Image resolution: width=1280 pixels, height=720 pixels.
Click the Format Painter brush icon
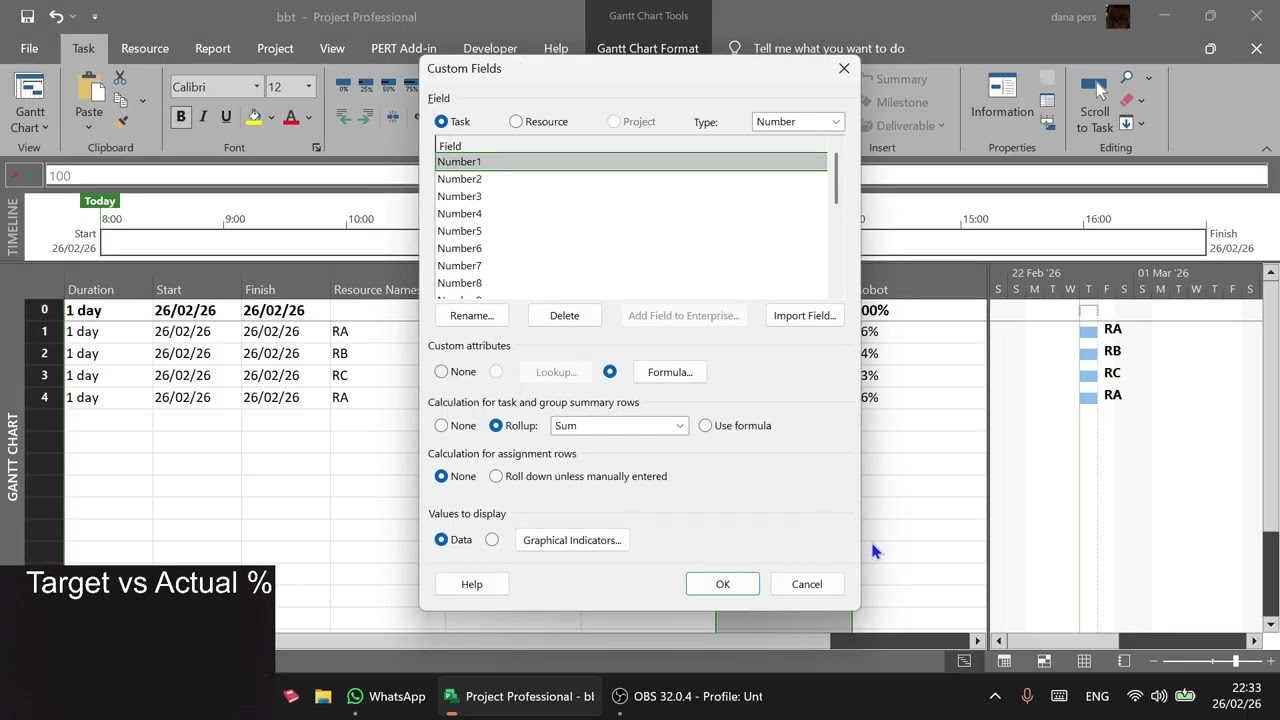pyautogui.click(x=121, y=122)
